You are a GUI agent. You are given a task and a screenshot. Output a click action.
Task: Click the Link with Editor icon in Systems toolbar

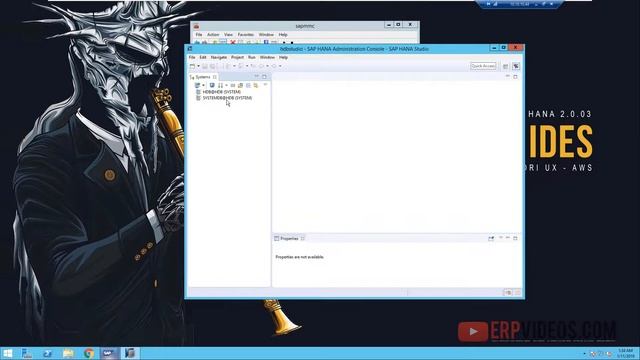pos(256,85)
